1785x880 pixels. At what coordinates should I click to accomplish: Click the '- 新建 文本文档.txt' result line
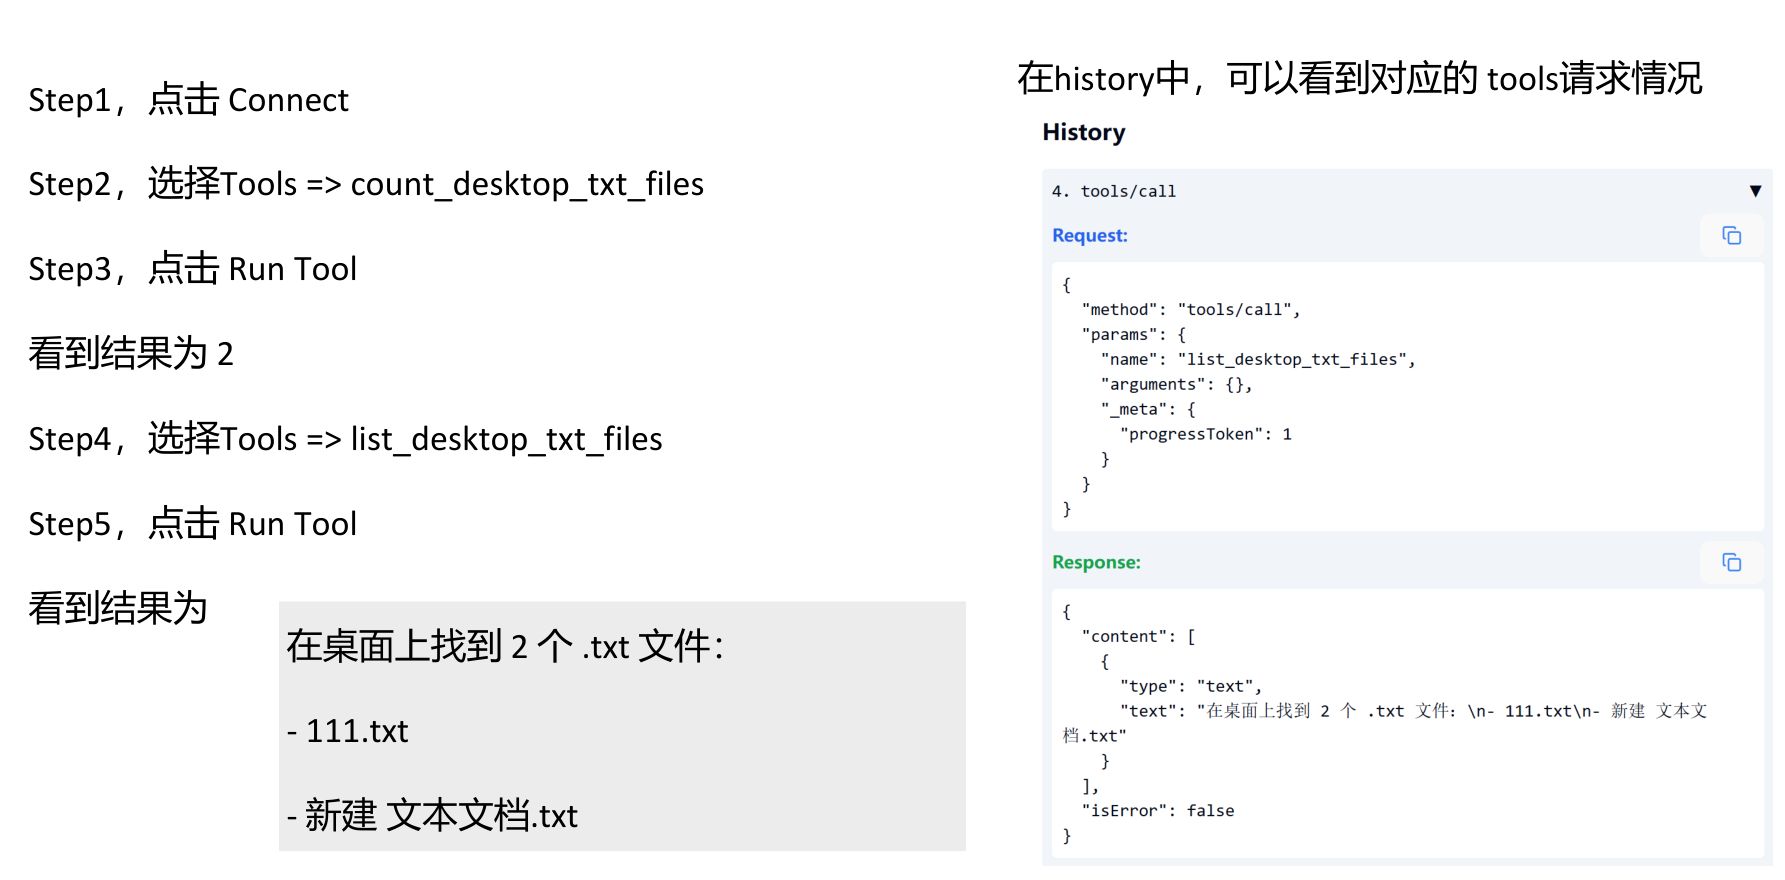click(432, 816)
